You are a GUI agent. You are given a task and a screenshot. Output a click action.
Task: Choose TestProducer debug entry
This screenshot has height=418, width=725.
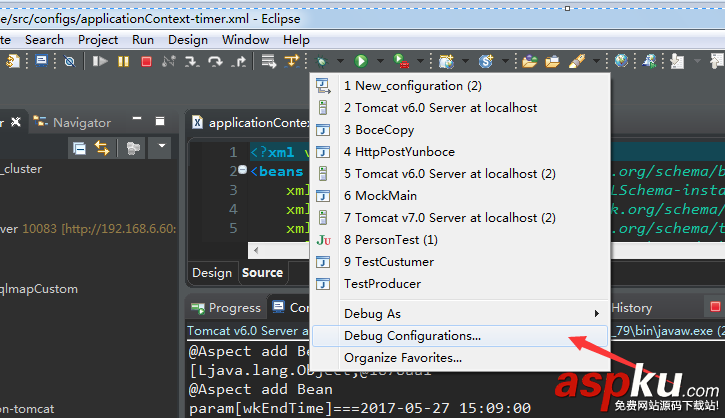coord(460,283)
